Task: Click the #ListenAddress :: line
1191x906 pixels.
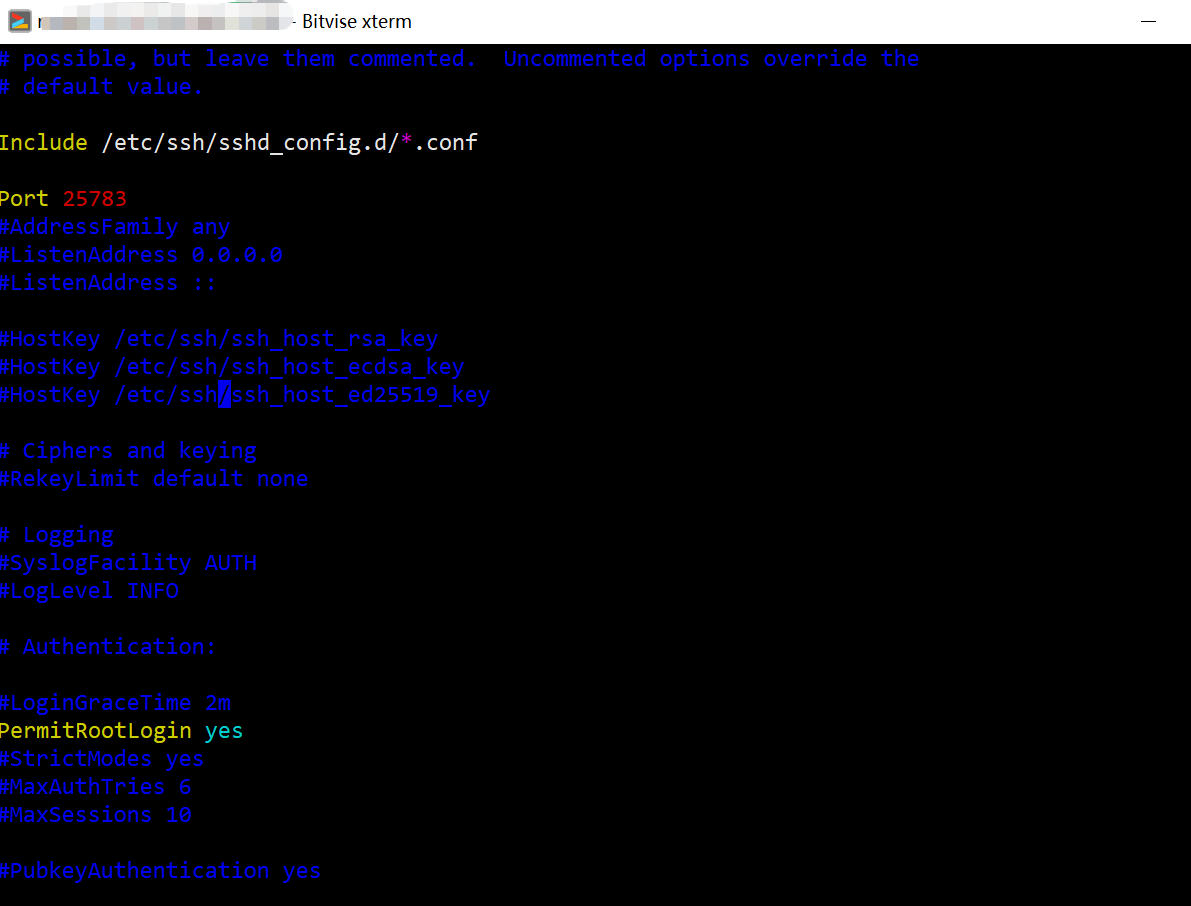Action: (108, 283)
